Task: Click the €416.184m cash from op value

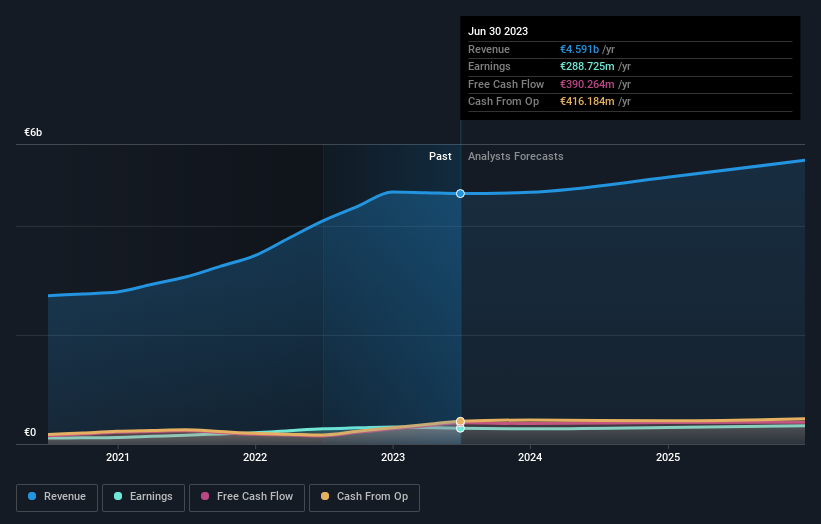Action: [587, 102]
